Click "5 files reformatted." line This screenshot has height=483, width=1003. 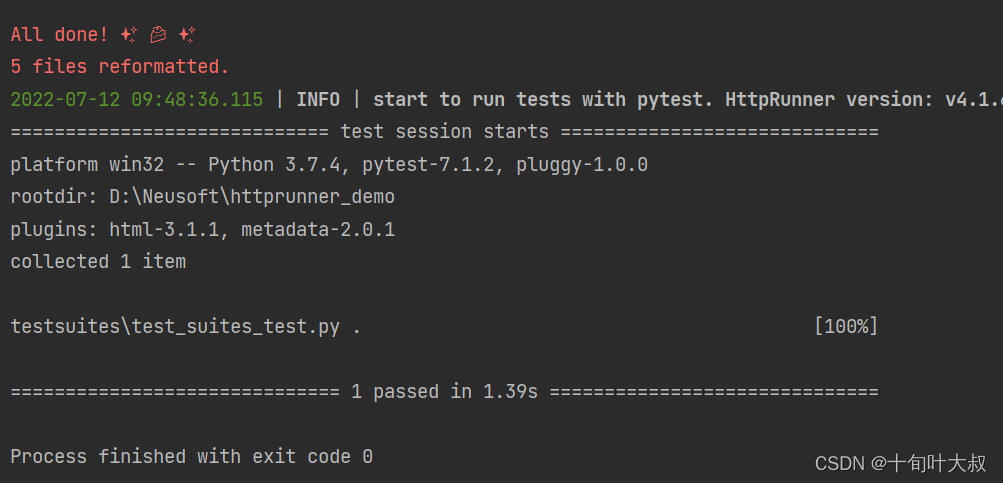[120, 67]
